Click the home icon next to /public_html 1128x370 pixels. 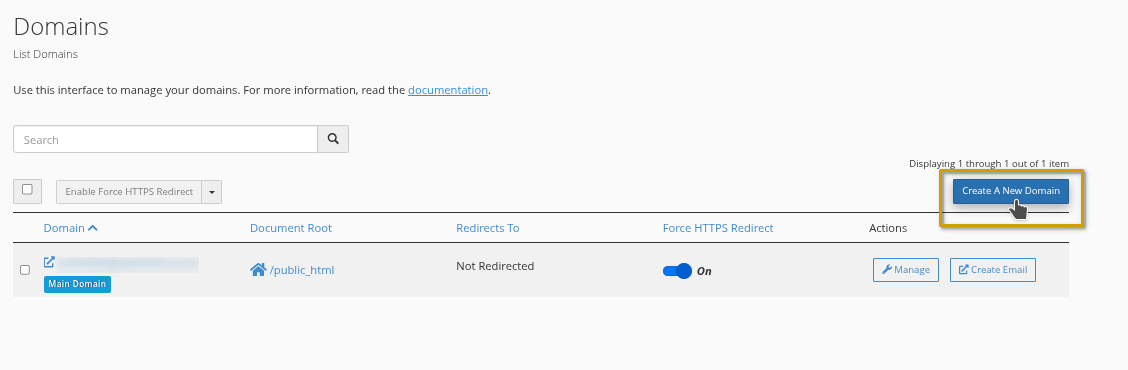point(258,270)
